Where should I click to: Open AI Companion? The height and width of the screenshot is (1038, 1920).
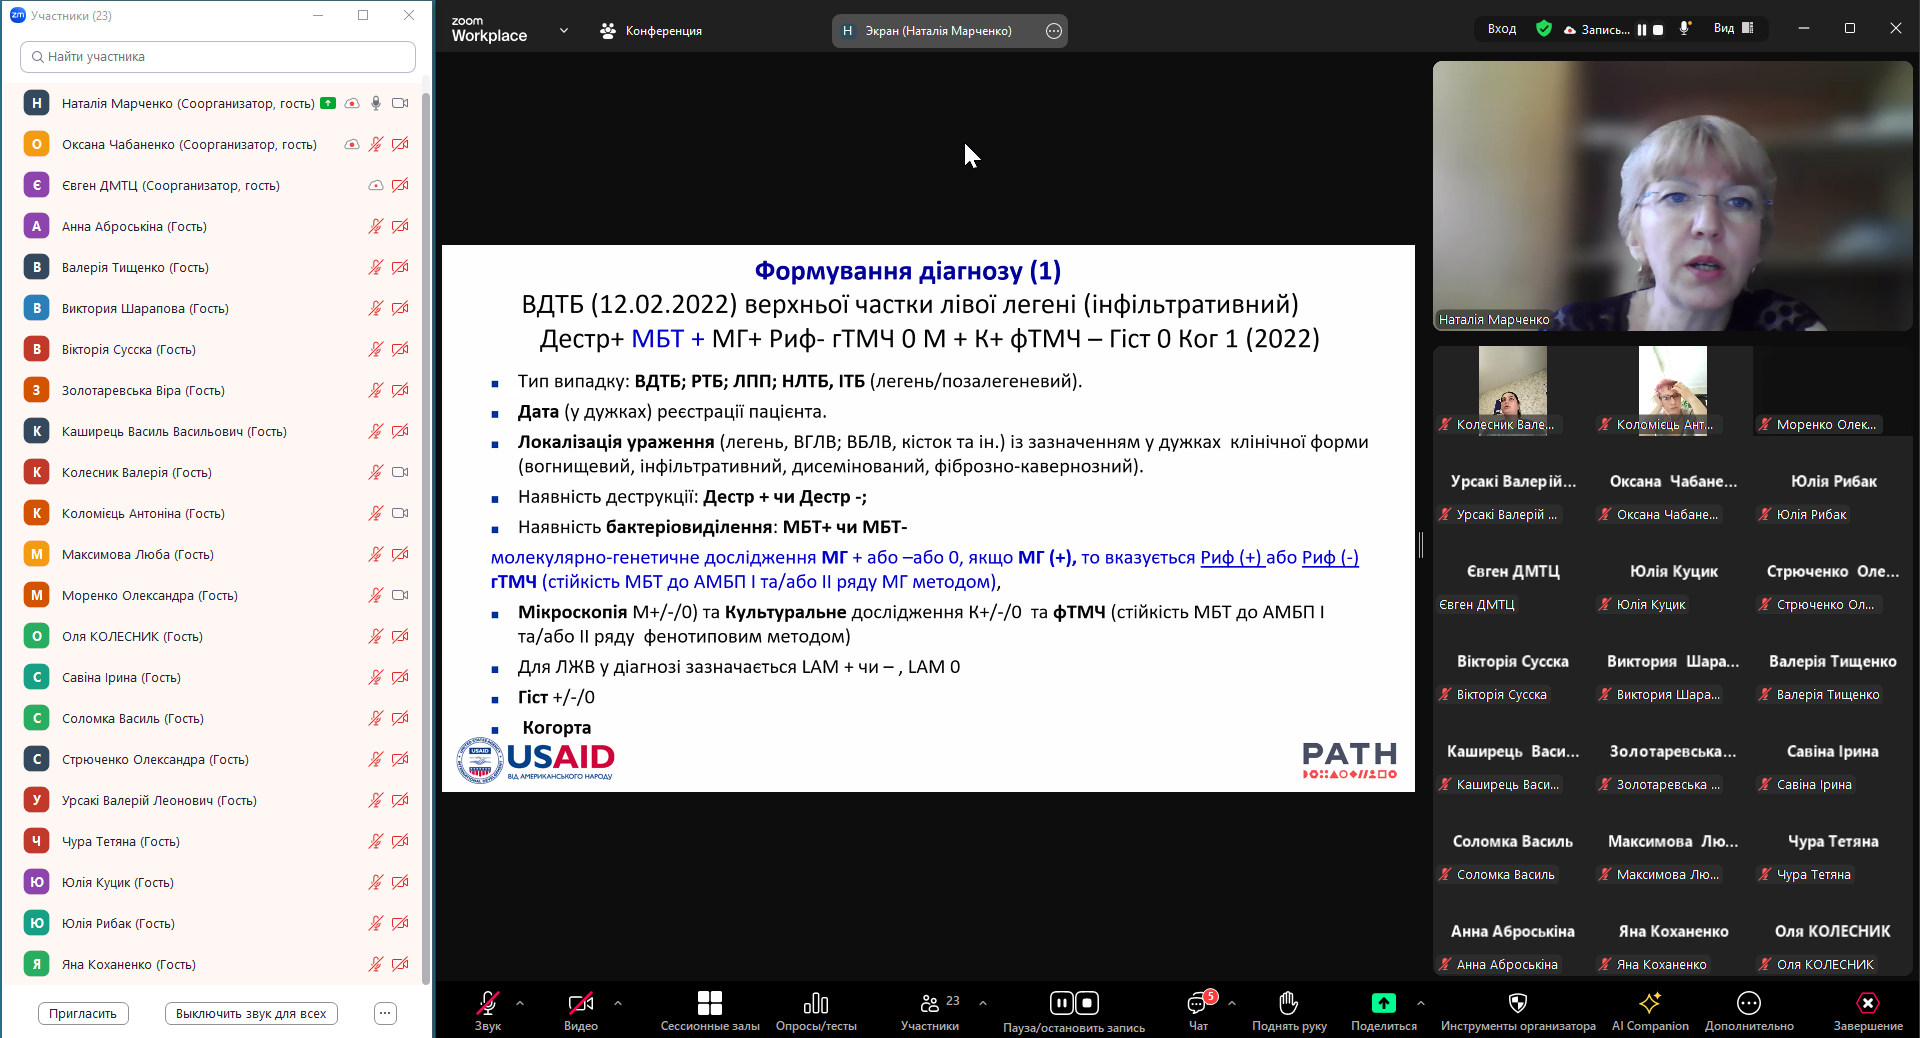point(1649,1003)
